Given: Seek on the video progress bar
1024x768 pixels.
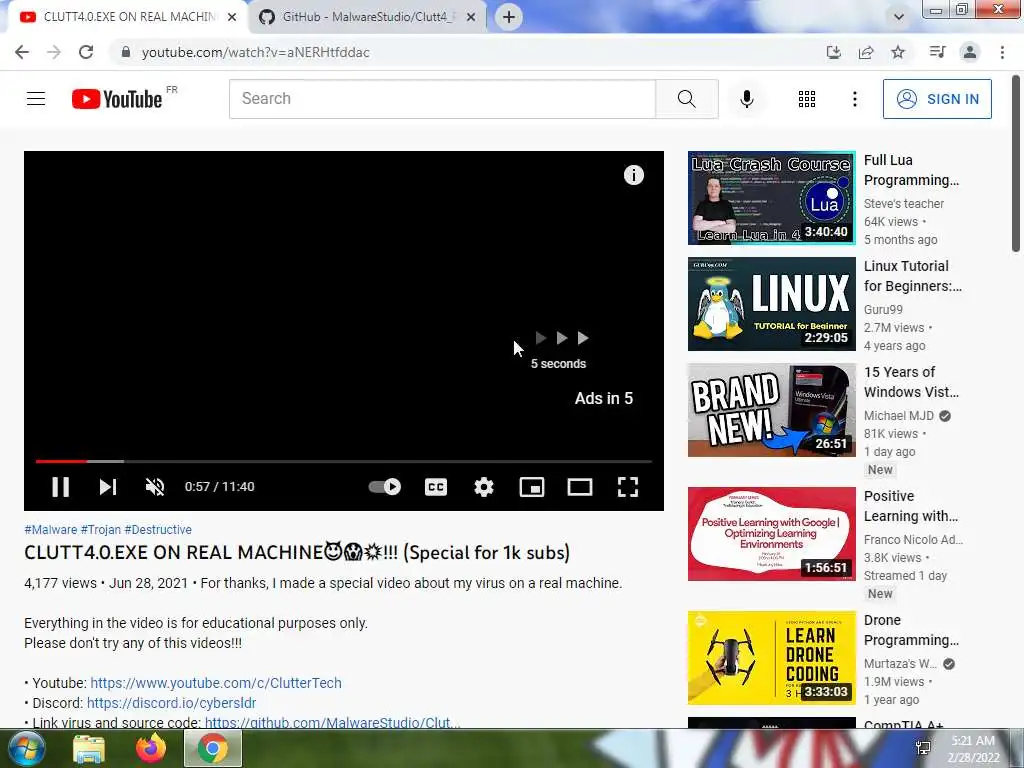Looking at the screenshot, I should (x=344, y=461).
